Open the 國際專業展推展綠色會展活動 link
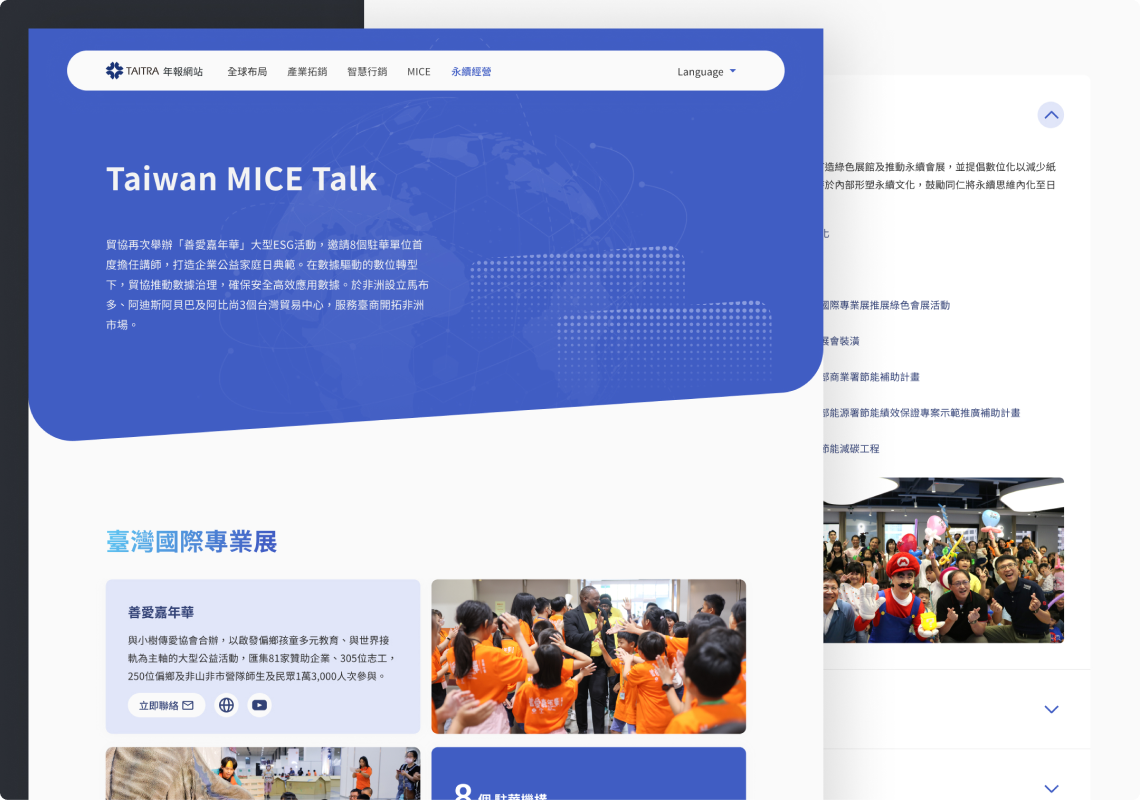The image size is (1140, 800). click(x=886, y=305)
